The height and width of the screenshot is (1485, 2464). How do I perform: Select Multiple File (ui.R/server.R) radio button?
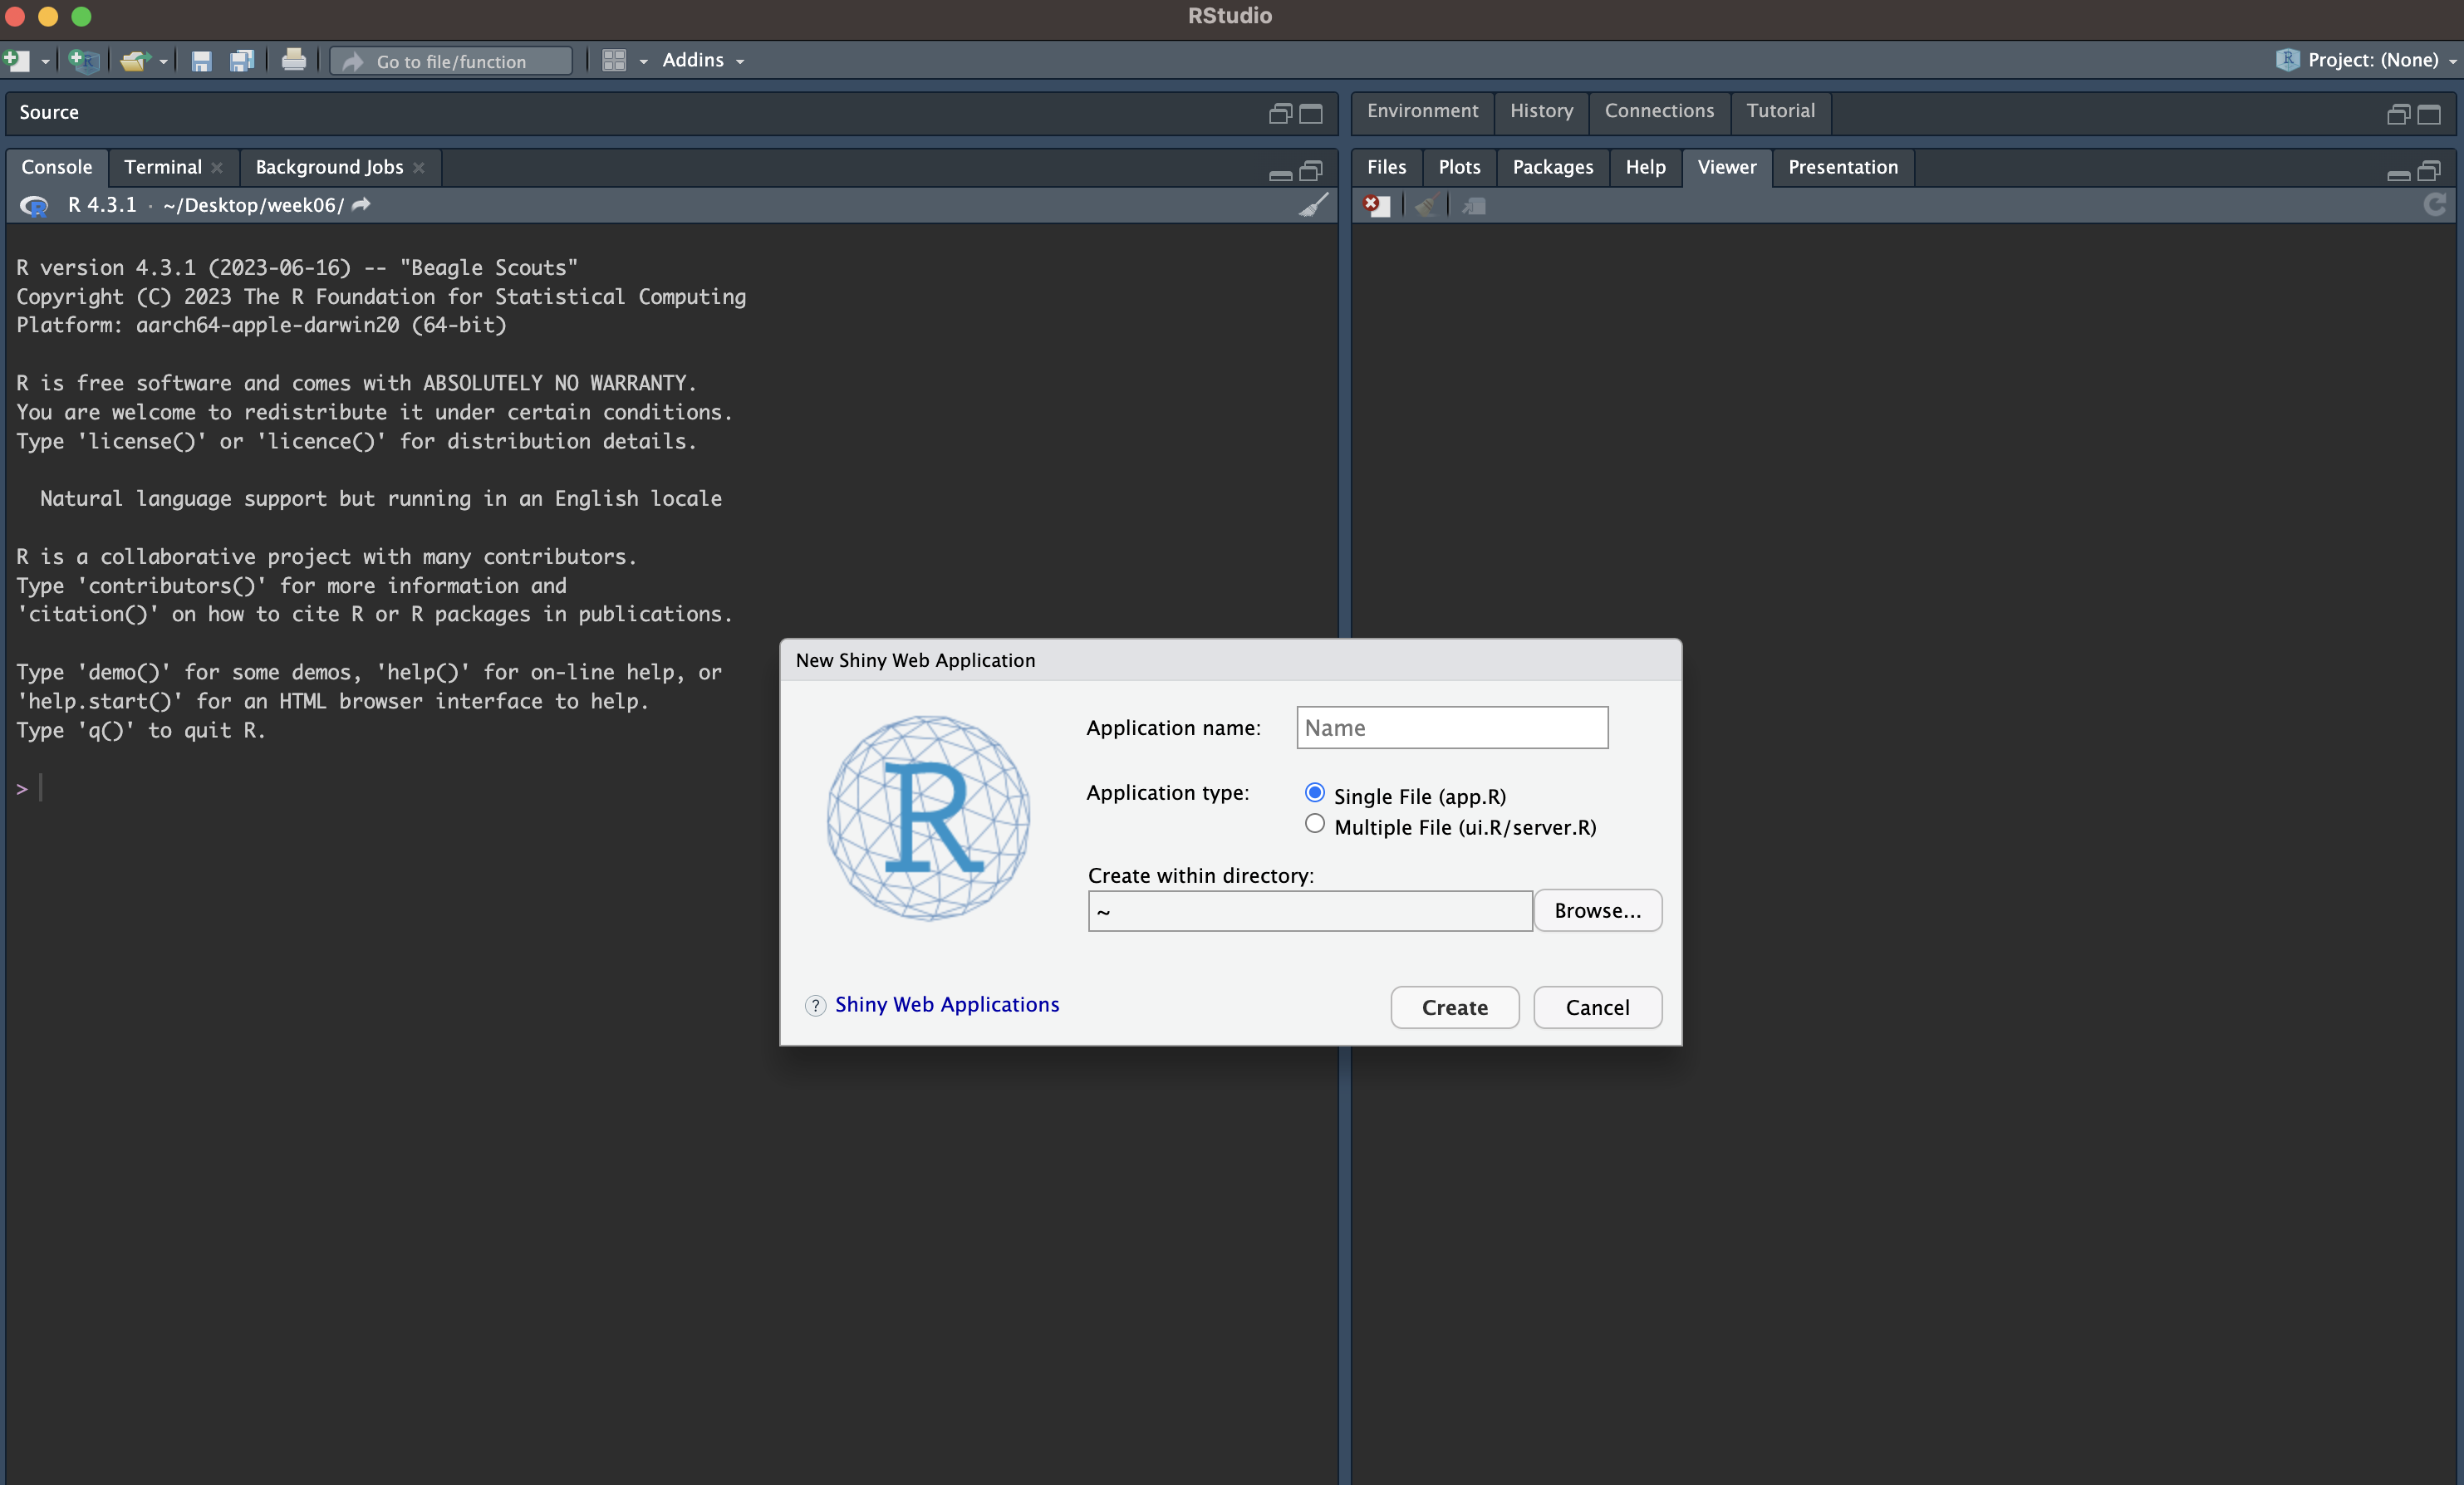[1315, 824]
